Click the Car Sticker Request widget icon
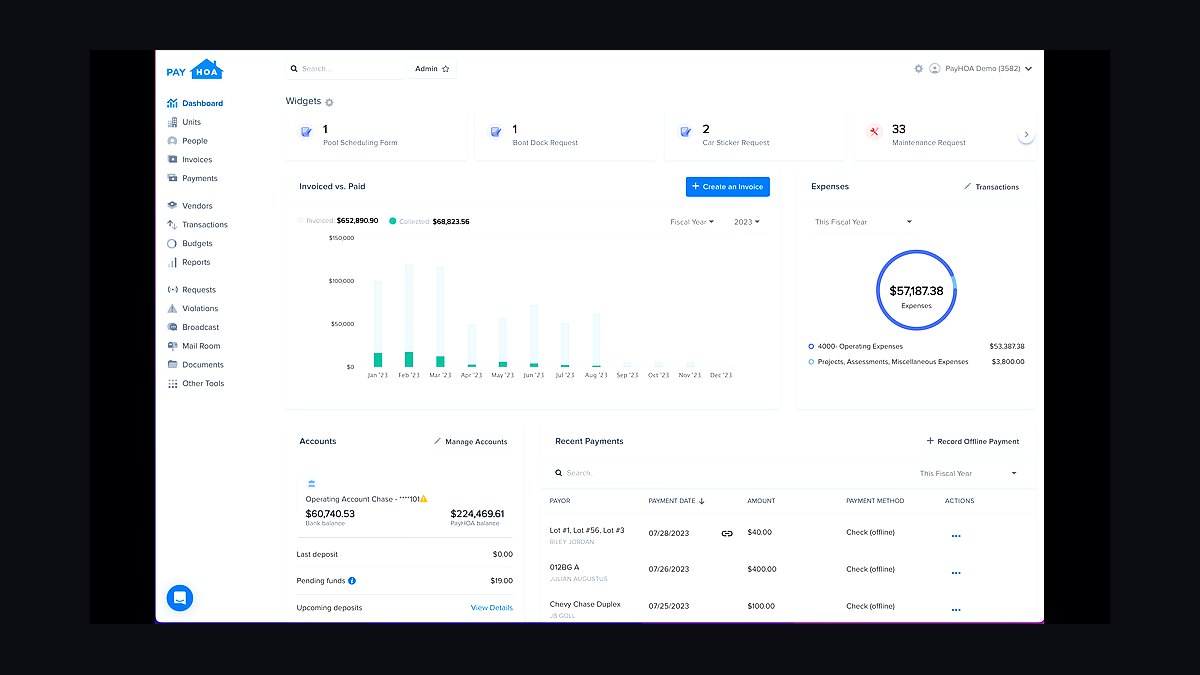The height and width of the screenshot is (675, 1200). pos(685,131)
